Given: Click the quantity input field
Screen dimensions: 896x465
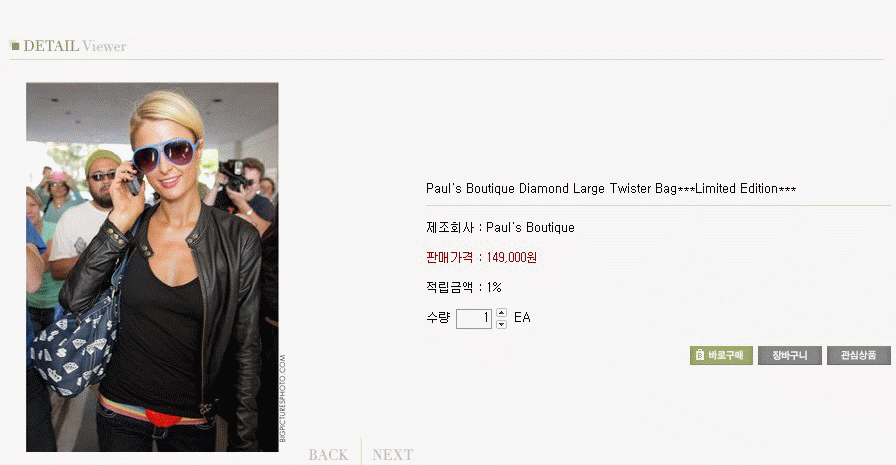Looking at the screenshot, I should 474,318.
